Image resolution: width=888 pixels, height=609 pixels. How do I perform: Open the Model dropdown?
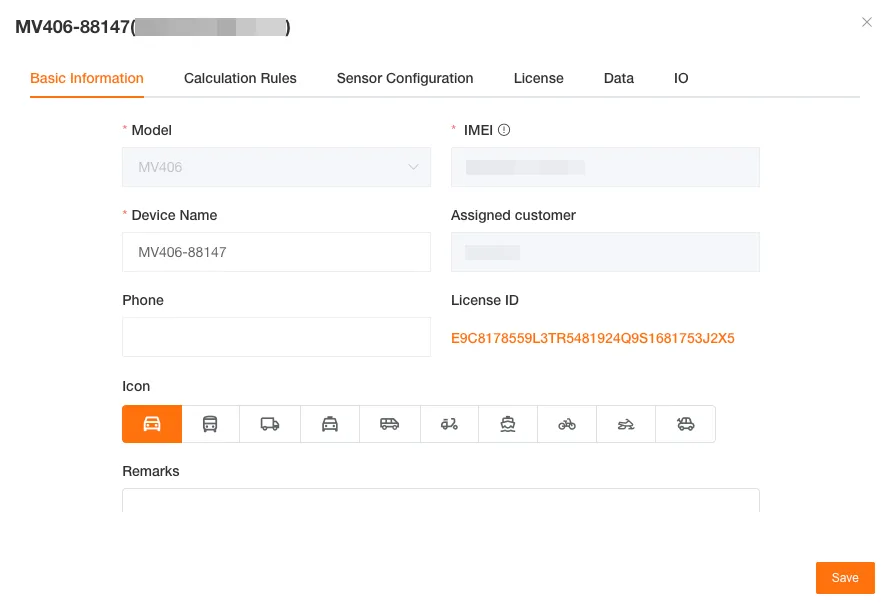(x=276, y=168)
